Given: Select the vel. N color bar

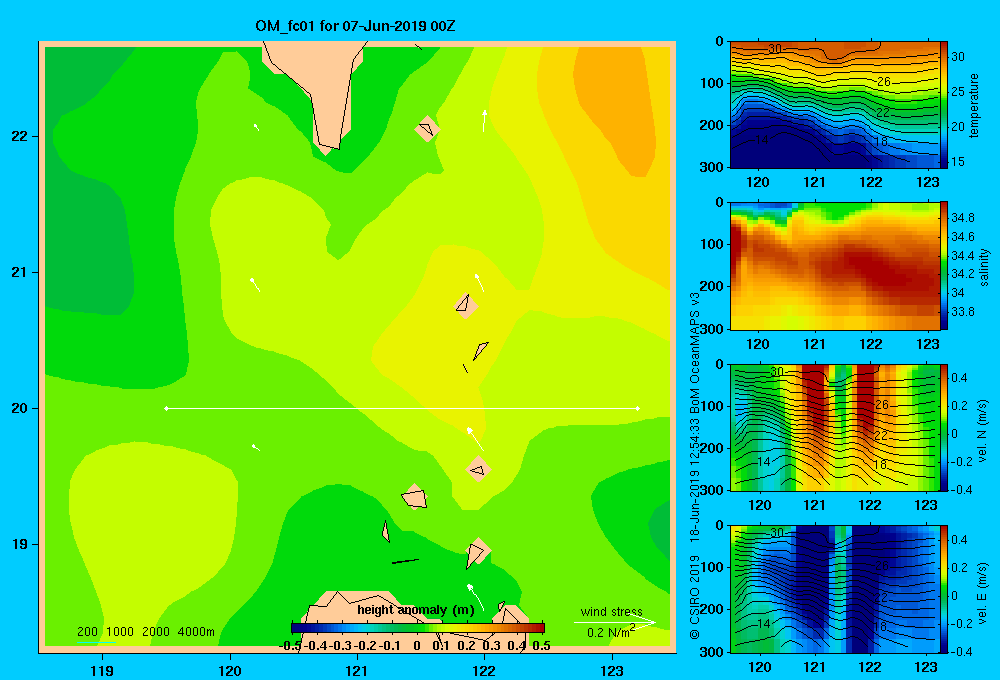Looking at the screenshot, I should click(x=944, y=427).
